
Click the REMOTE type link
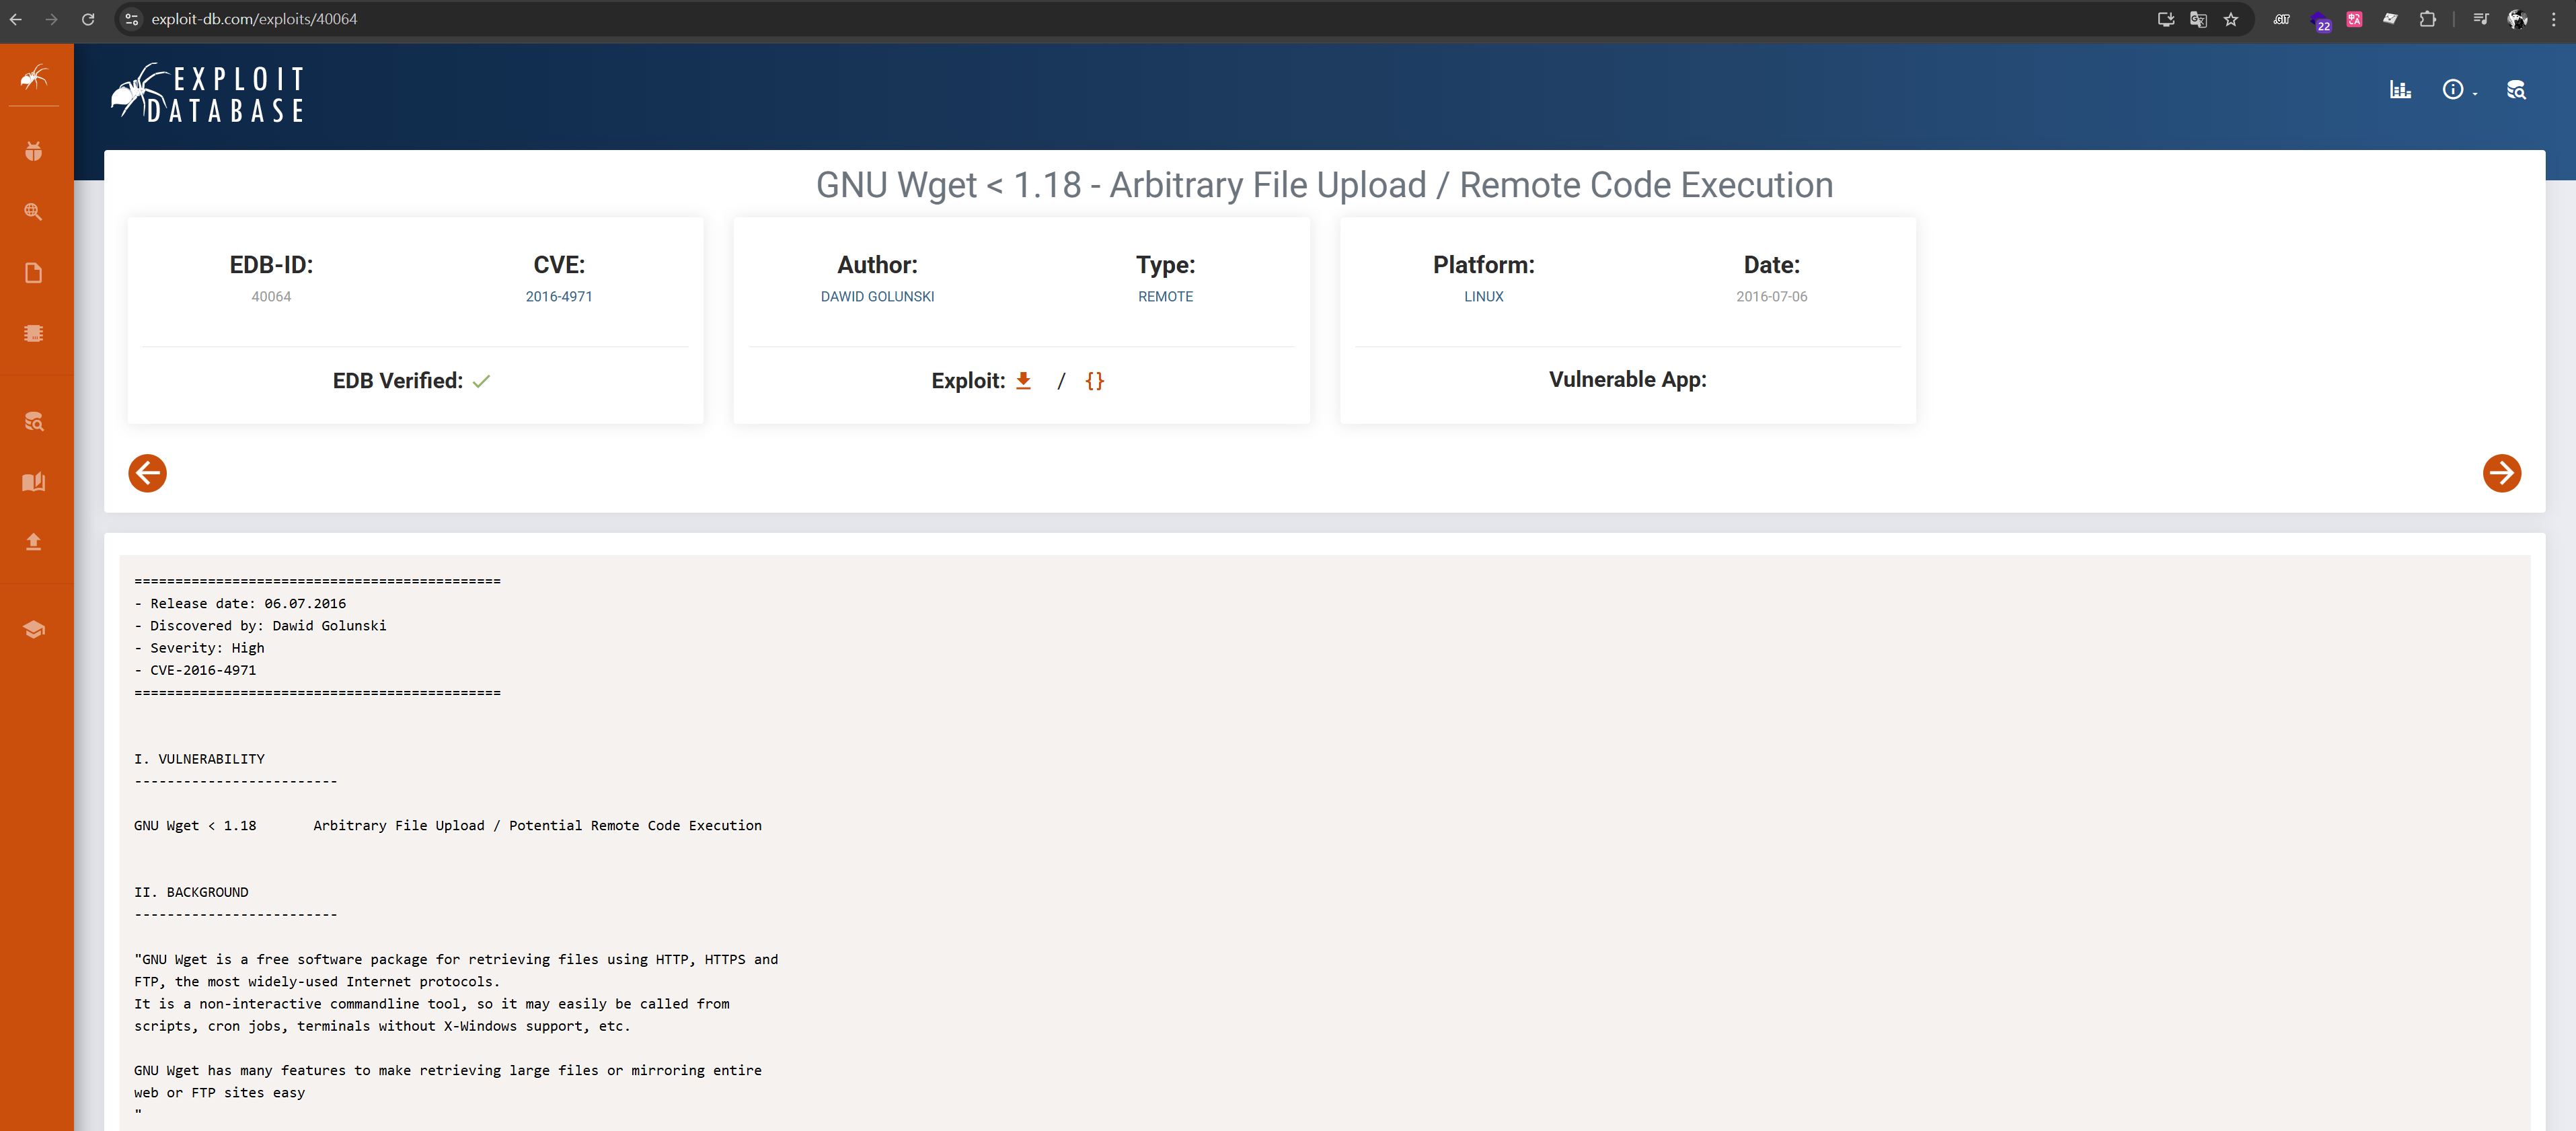tap(1165, 297)
